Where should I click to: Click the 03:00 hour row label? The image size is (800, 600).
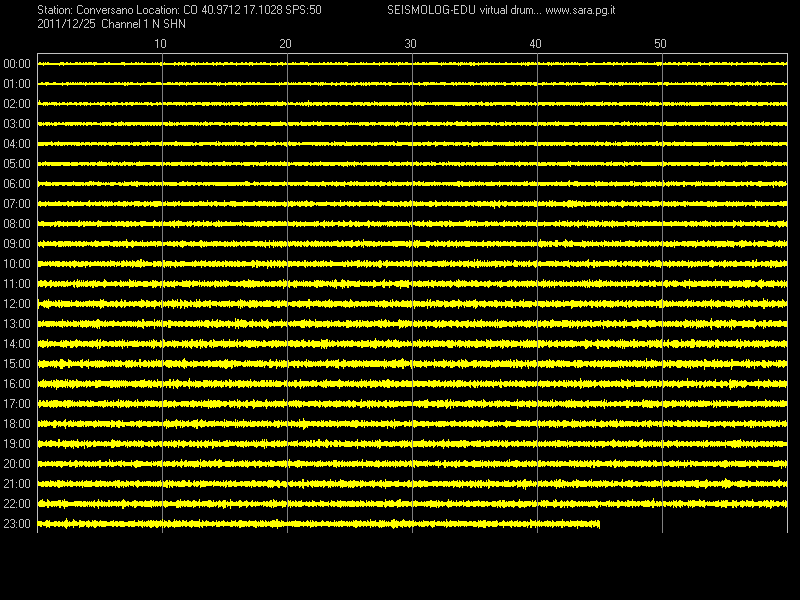point(17,123)
